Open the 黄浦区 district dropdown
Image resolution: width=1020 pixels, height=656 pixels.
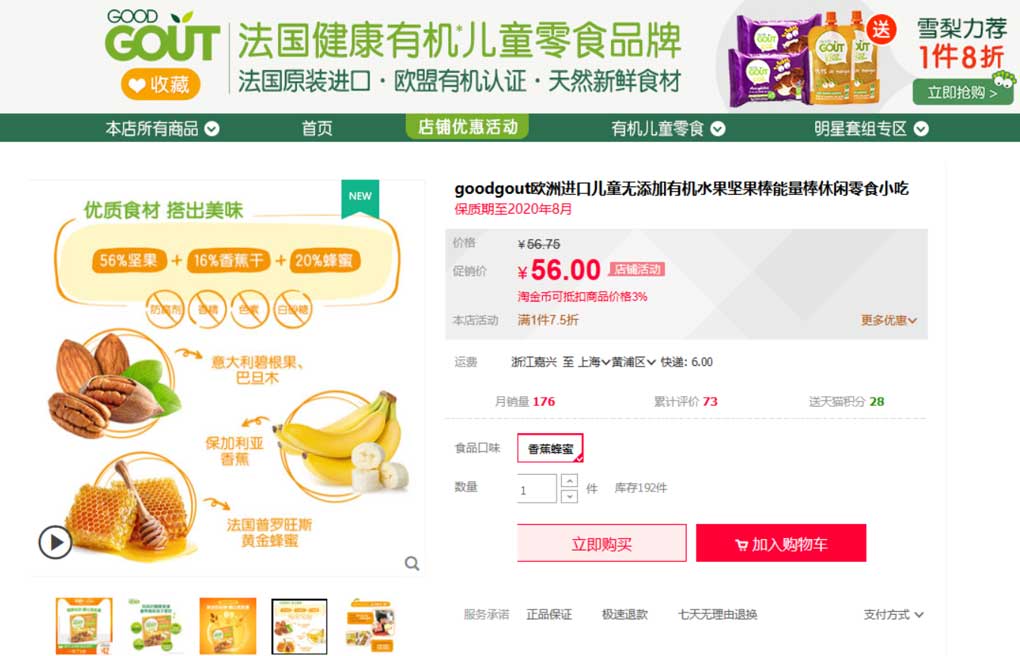click(x=634, y=362)
